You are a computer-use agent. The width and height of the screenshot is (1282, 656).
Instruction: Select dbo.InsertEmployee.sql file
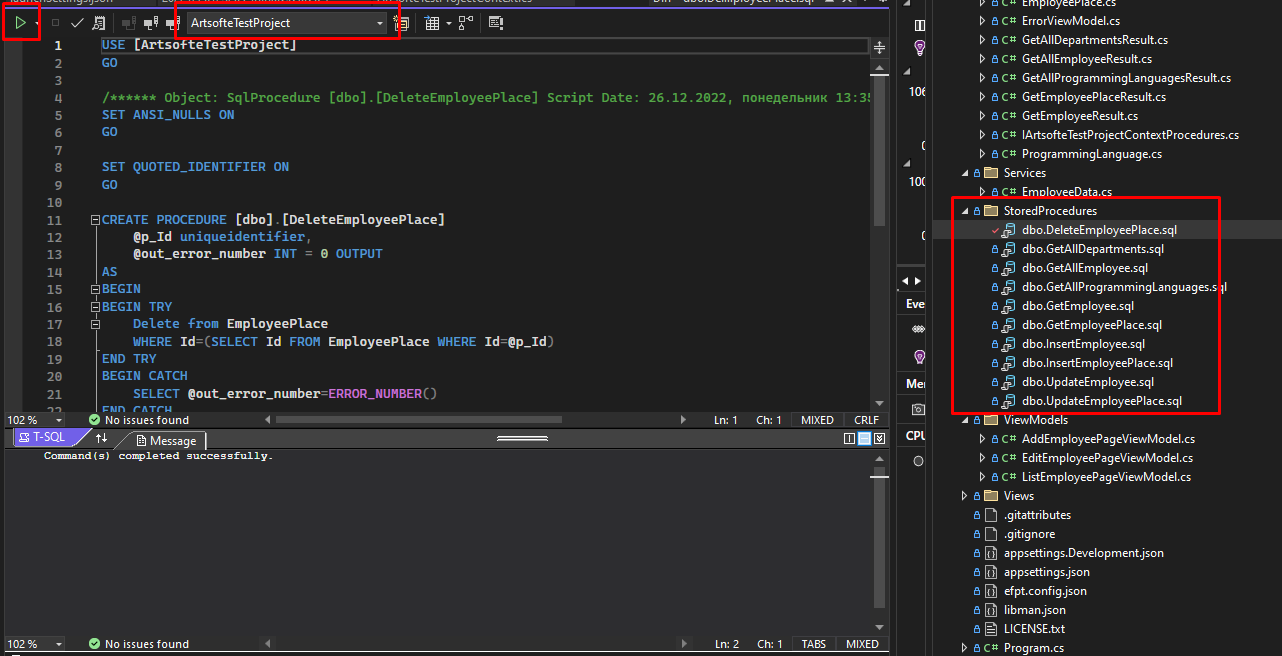tap(1084, 344)
